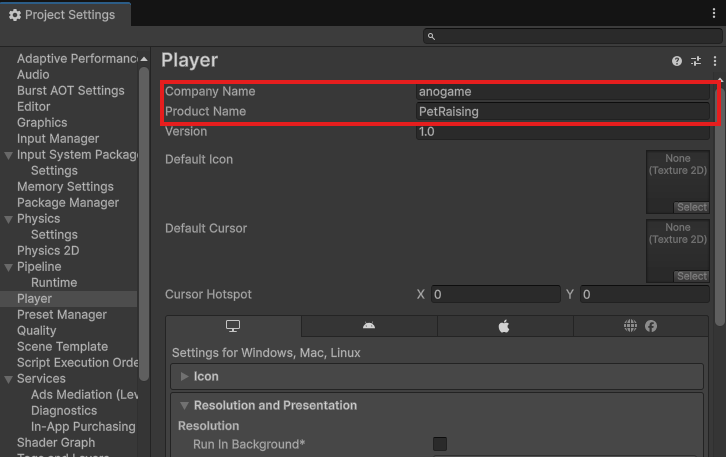Click the left sidebar vertical scrollbar
726x457 pixels.
[144, 224]
